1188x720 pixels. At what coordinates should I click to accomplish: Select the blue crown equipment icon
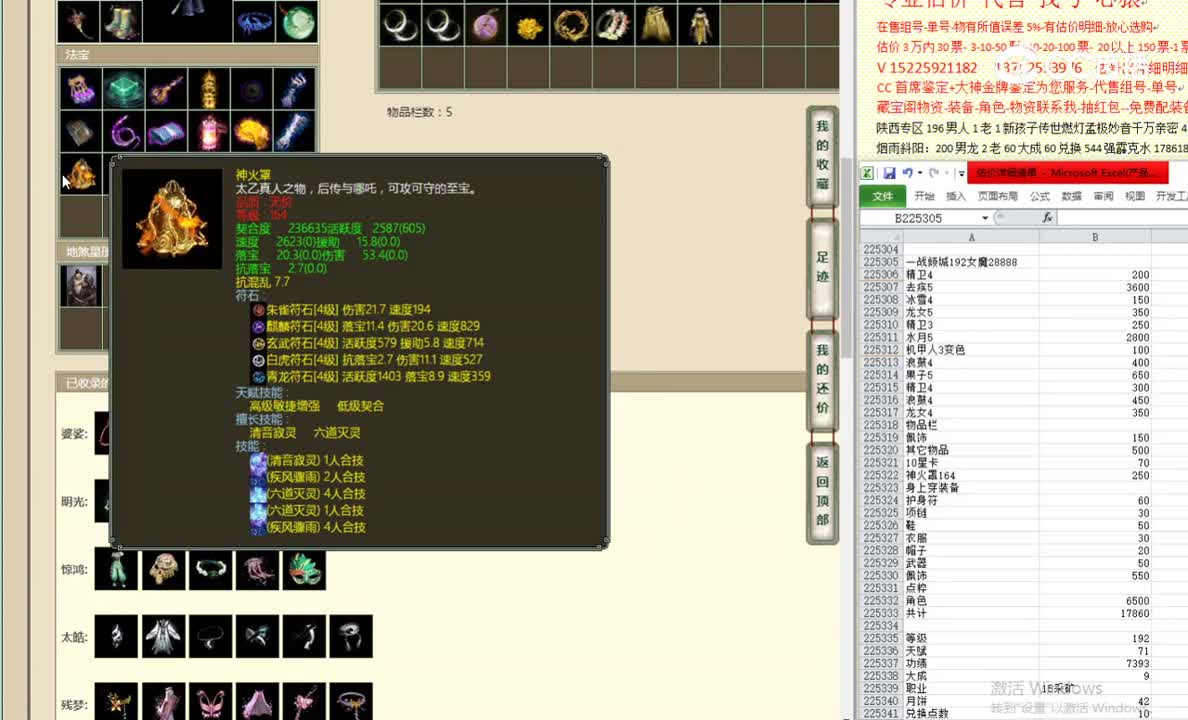[x=254, y=21]
